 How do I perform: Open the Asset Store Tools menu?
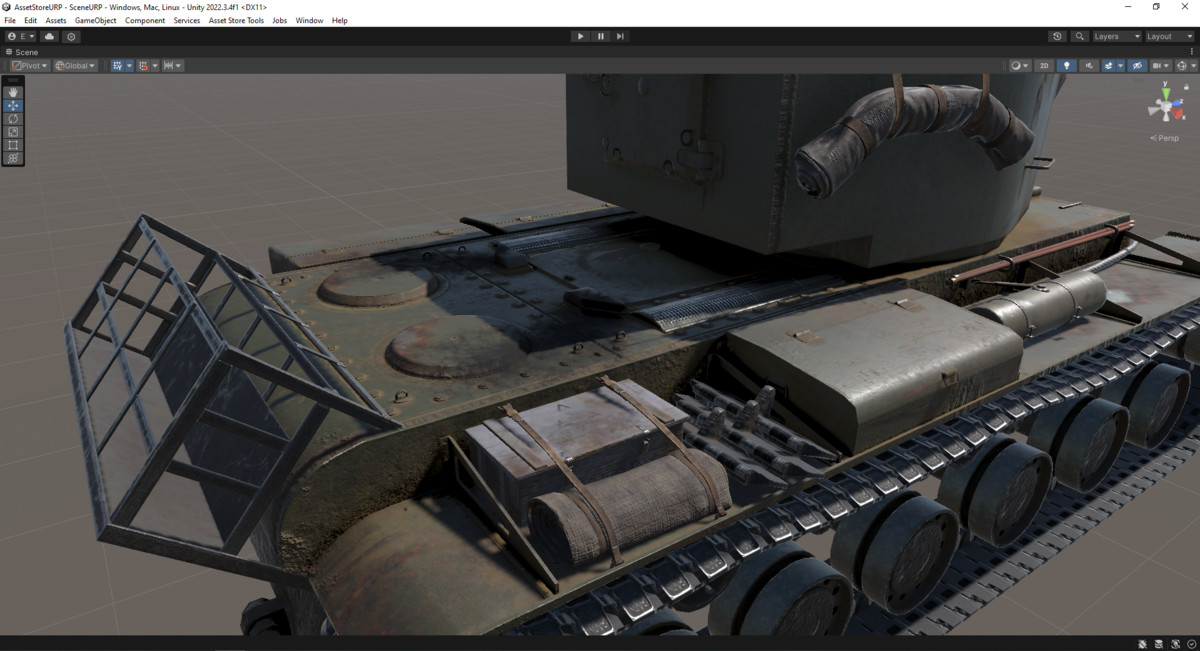[x=235, y=19]
